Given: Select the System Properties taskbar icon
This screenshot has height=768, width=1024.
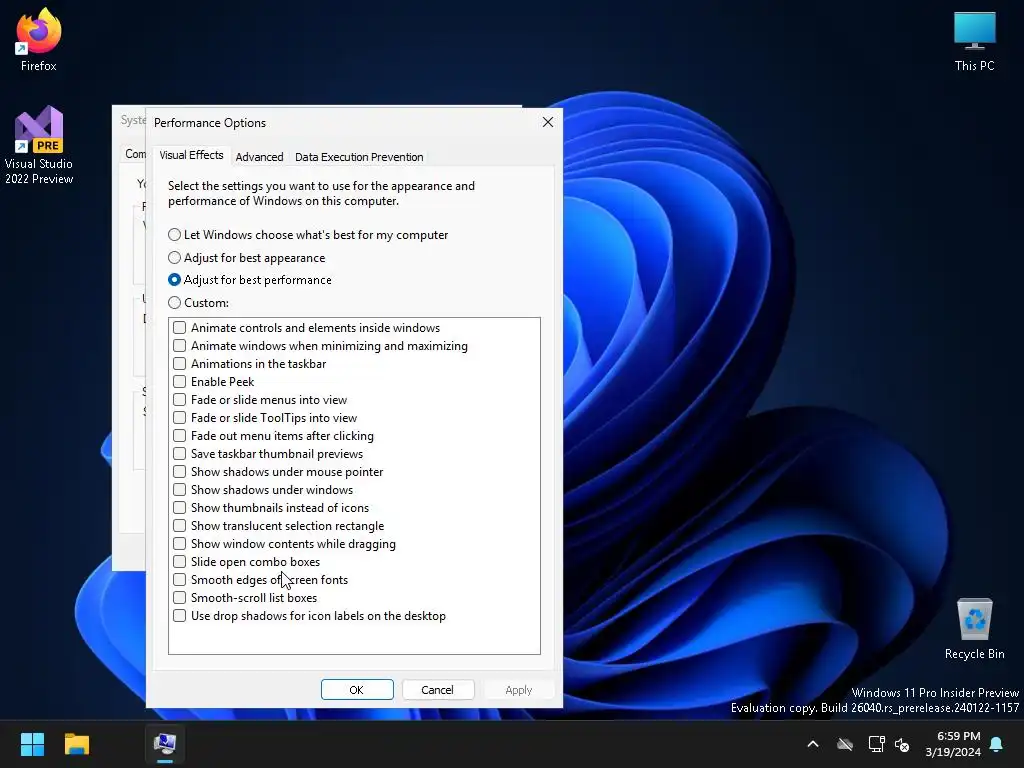Looking at the screenshot, I should pos(165,744).
